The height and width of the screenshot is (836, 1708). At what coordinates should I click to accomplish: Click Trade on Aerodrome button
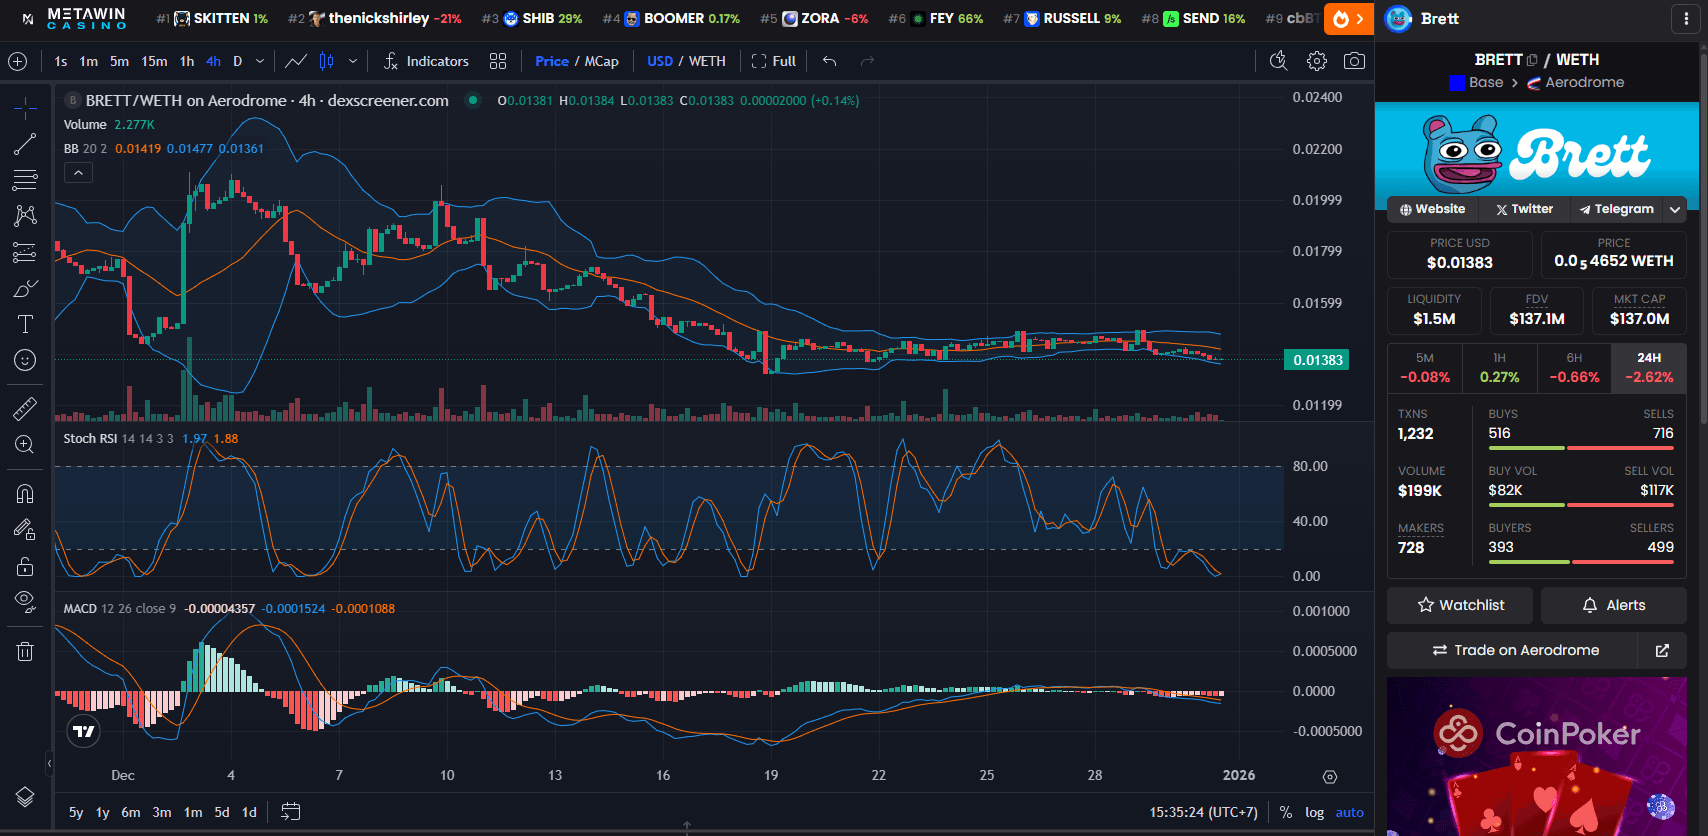coord(1514,650)
